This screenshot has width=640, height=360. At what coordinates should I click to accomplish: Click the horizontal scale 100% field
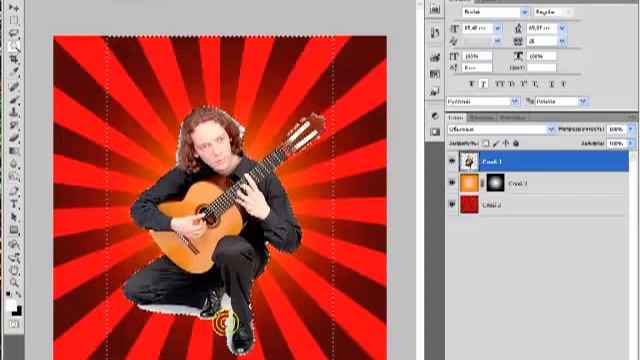coord(542,56)
